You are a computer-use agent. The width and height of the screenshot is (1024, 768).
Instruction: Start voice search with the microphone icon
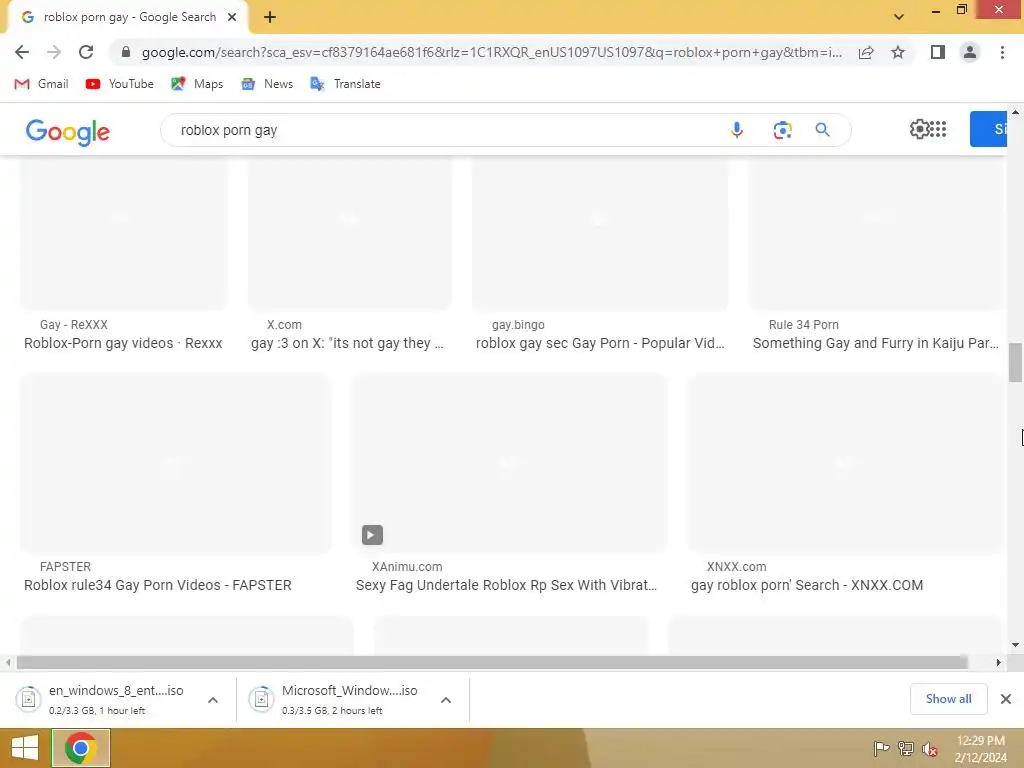737,130
